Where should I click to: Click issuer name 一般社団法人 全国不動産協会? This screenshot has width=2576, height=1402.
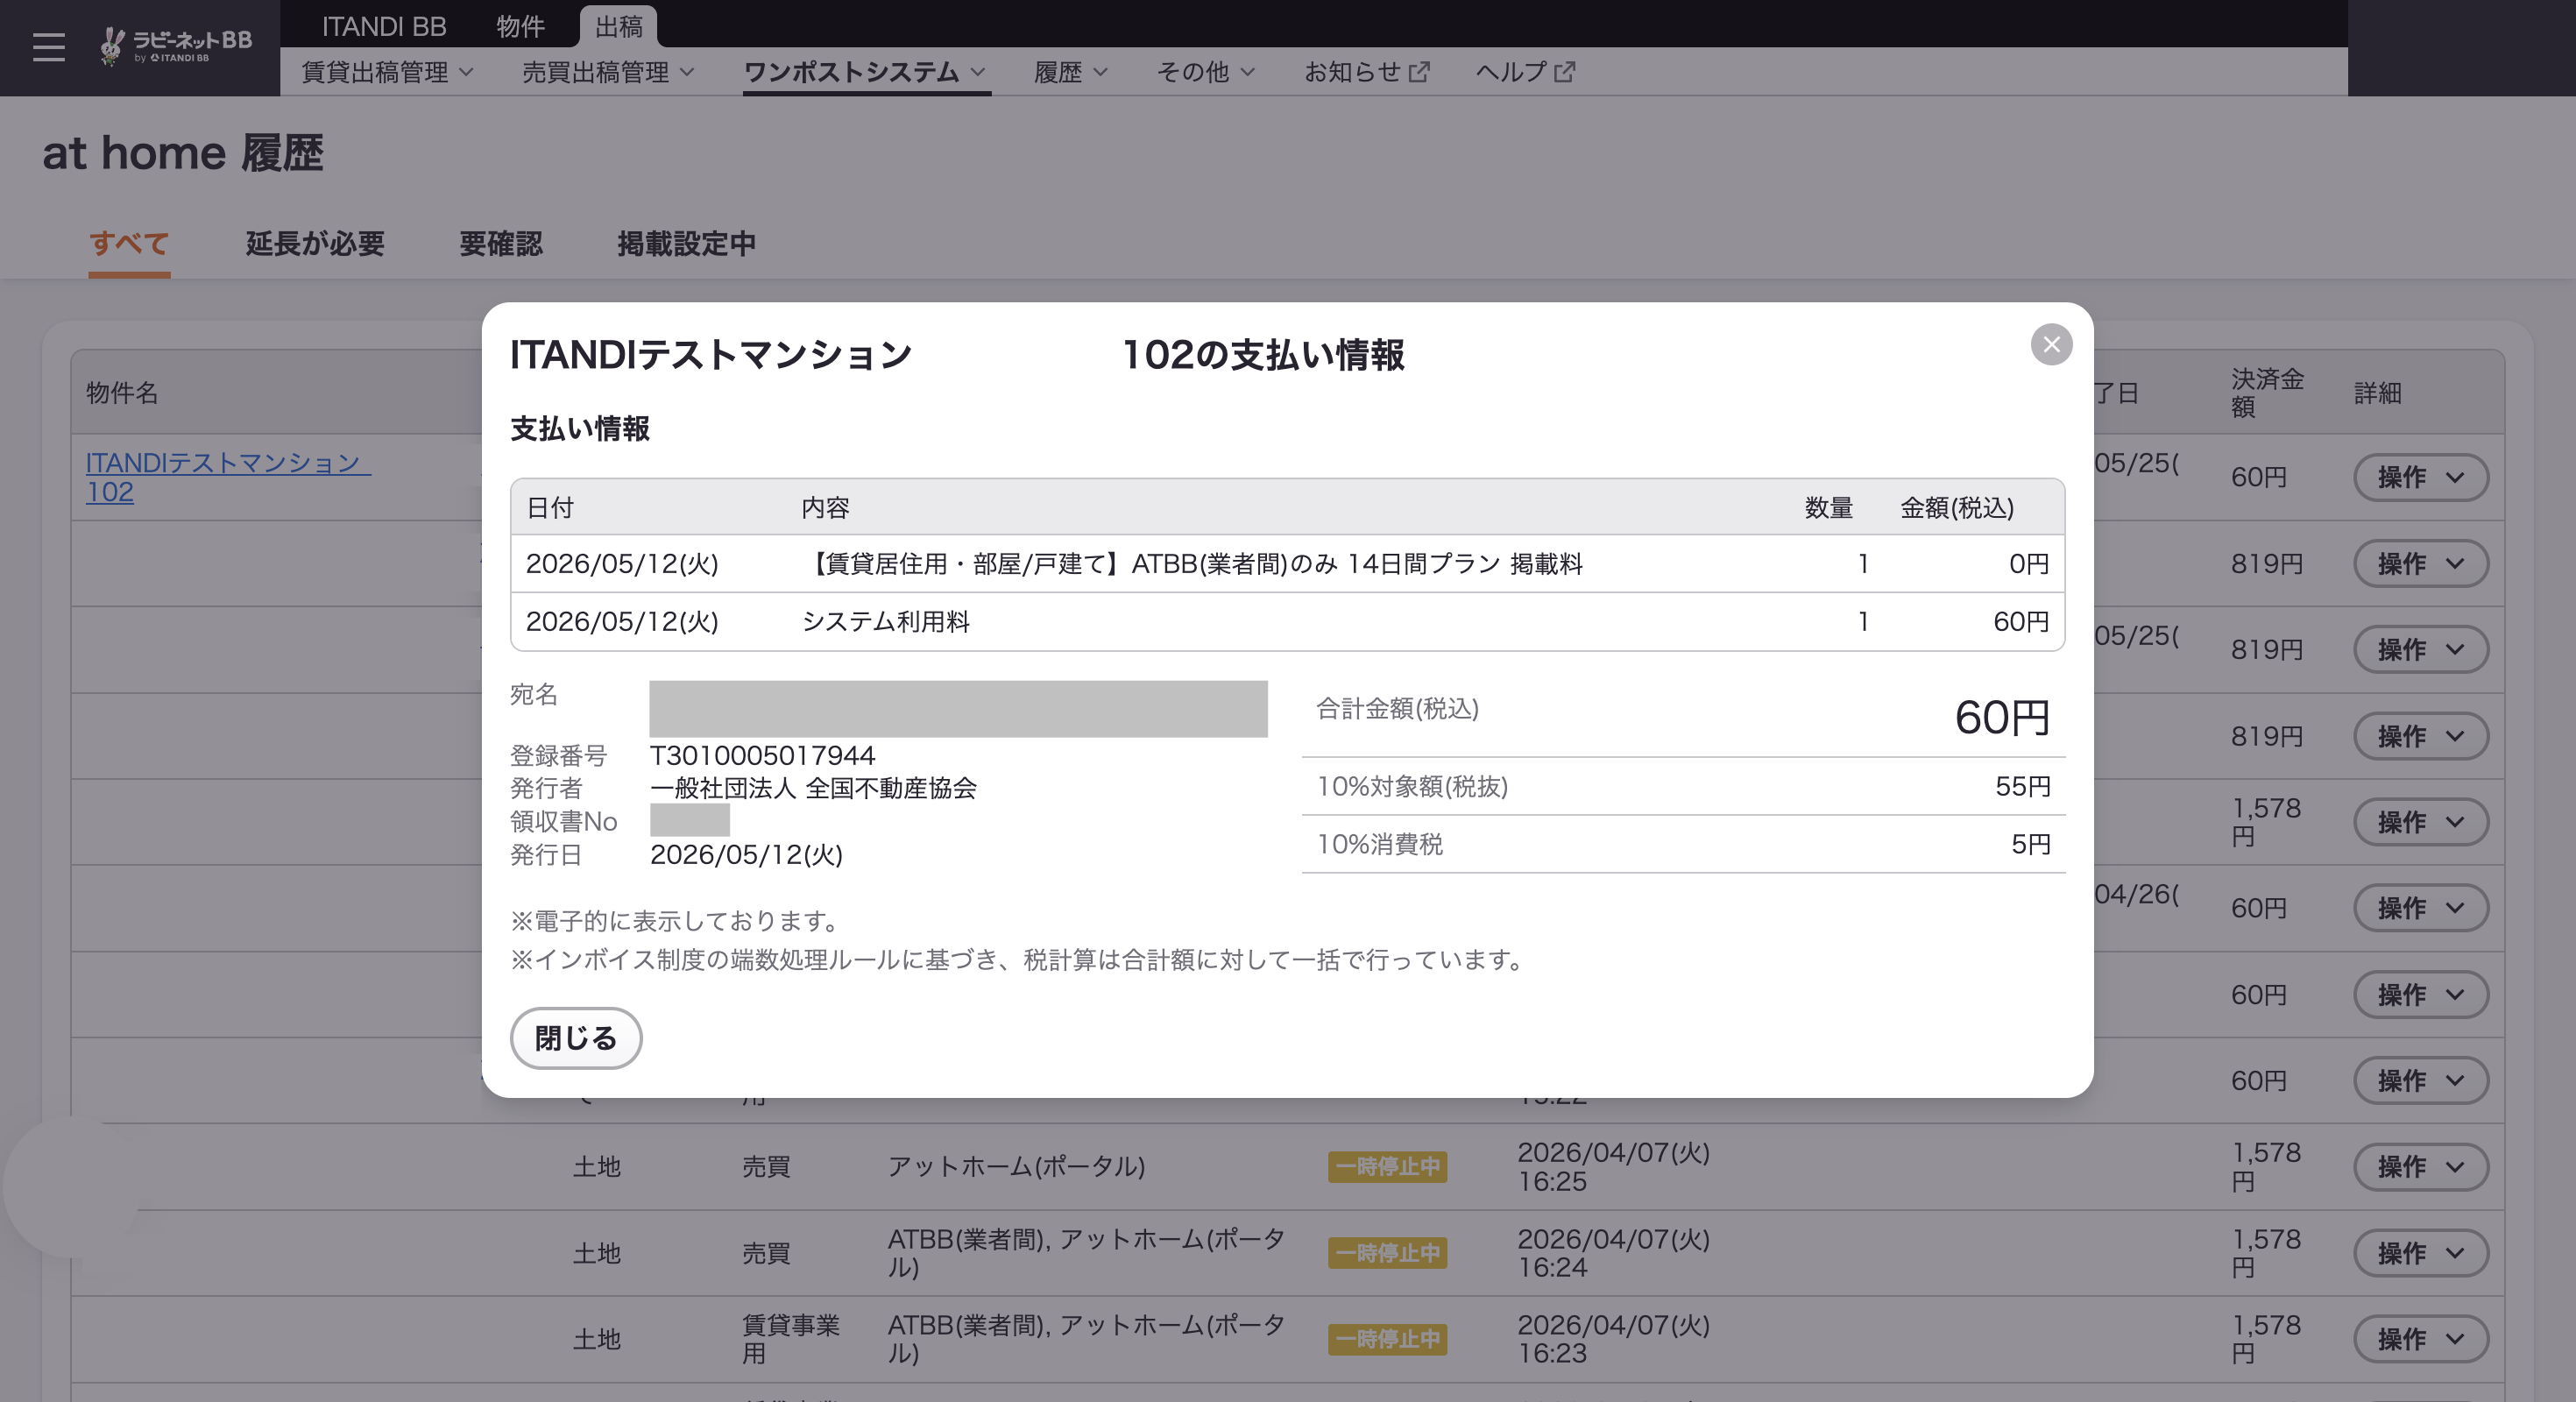[x=813, y=788]
